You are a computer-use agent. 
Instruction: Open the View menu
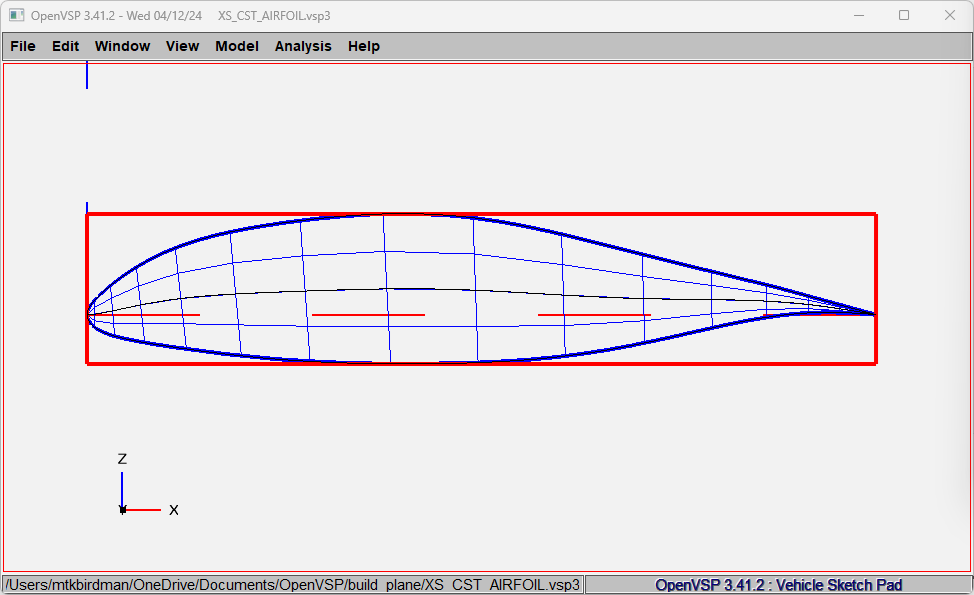pos(182,46)
